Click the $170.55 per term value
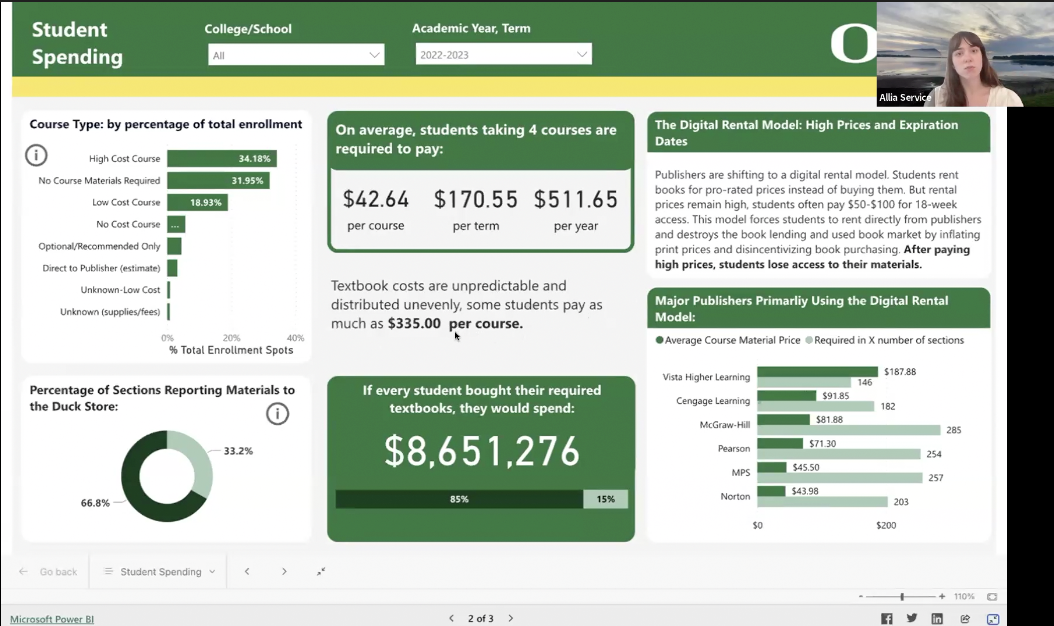Viewport: 1054px width, 626px height. point(475,199)
